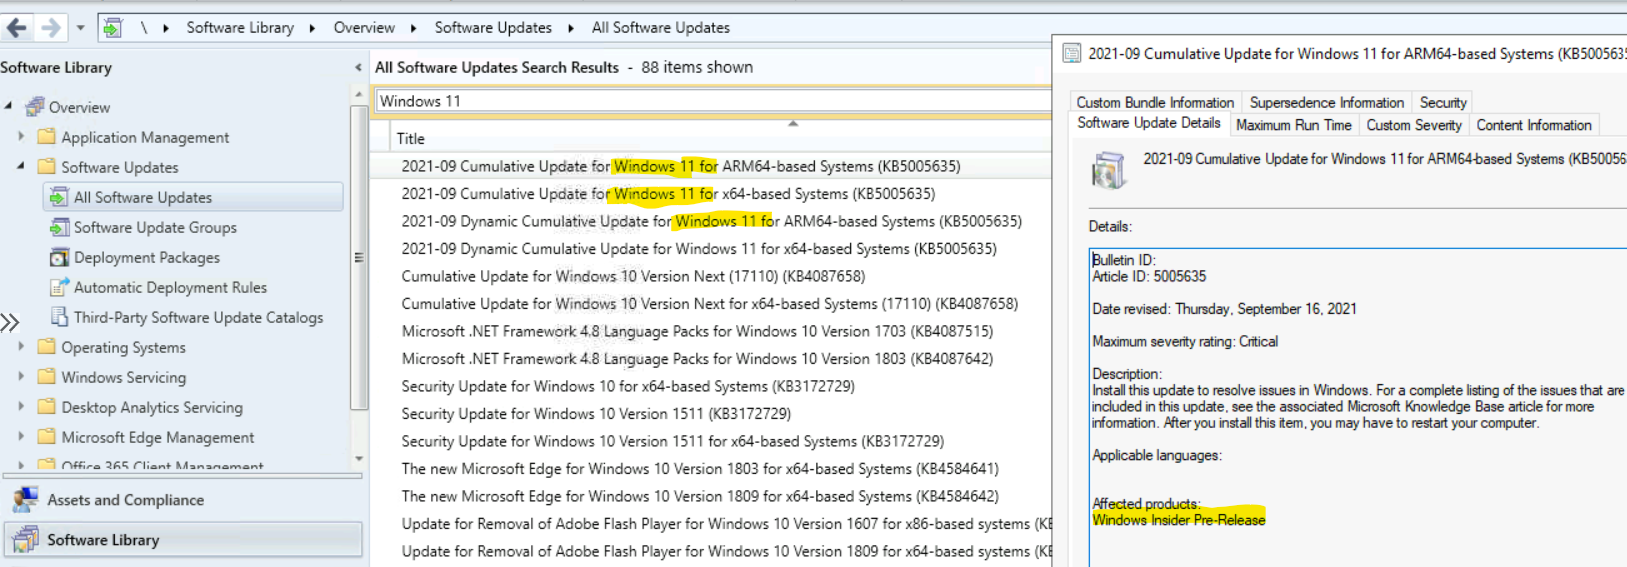
Task: Switch to the Custom Severity tab
Action: 1414,125
